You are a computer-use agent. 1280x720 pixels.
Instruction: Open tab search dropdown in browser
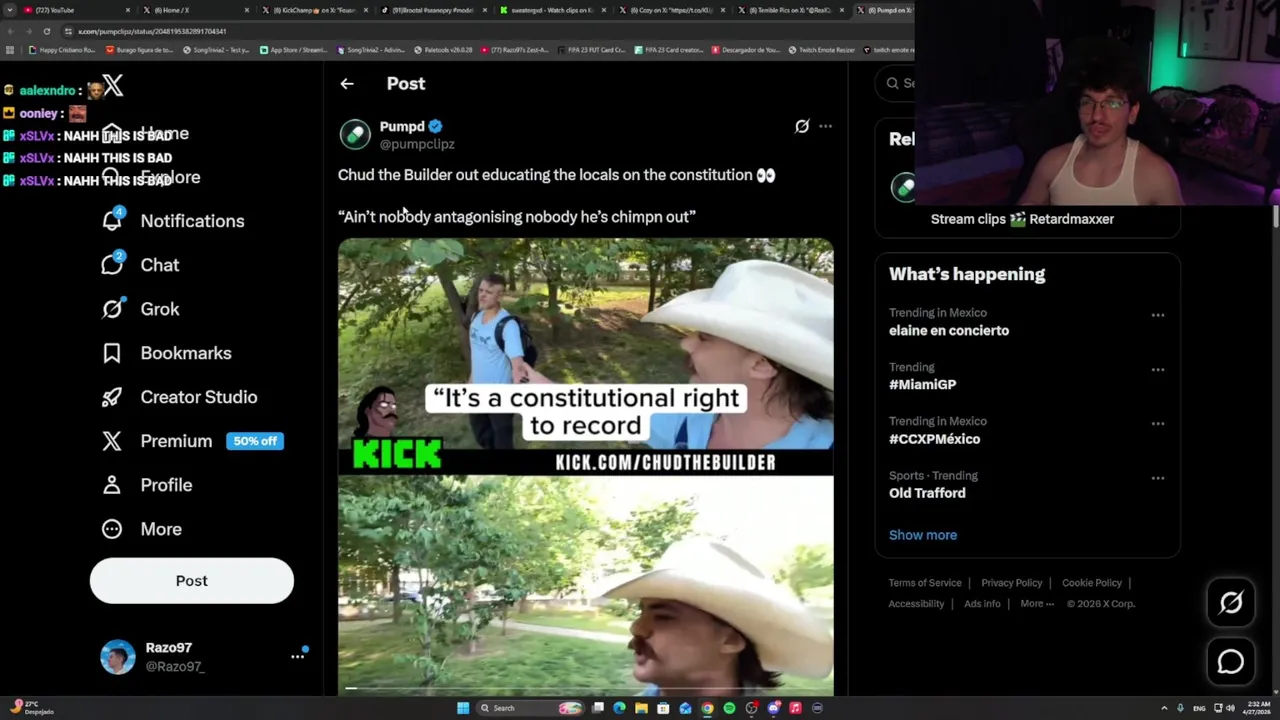(10, 10)
